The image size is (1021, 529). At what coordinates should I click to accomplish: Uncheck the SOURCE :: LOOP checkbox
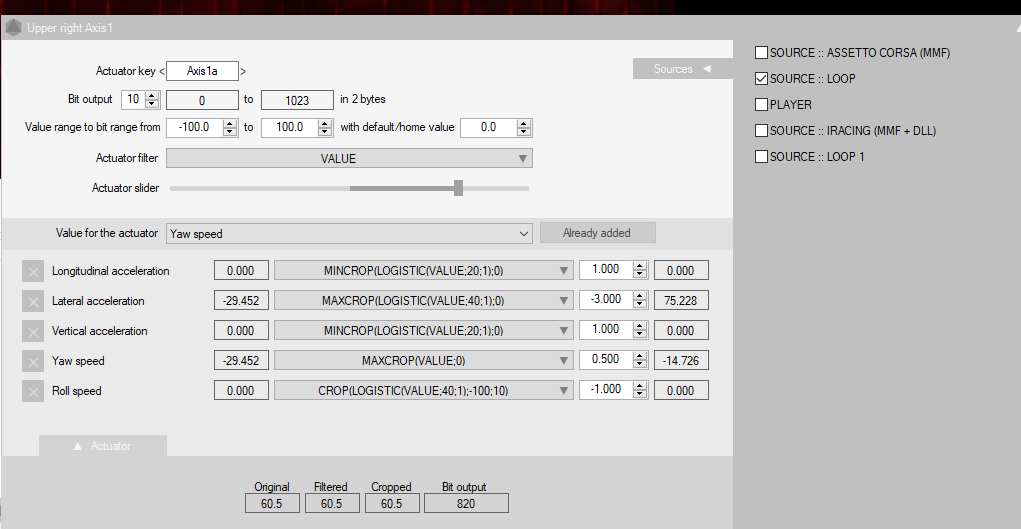point(761,79)
